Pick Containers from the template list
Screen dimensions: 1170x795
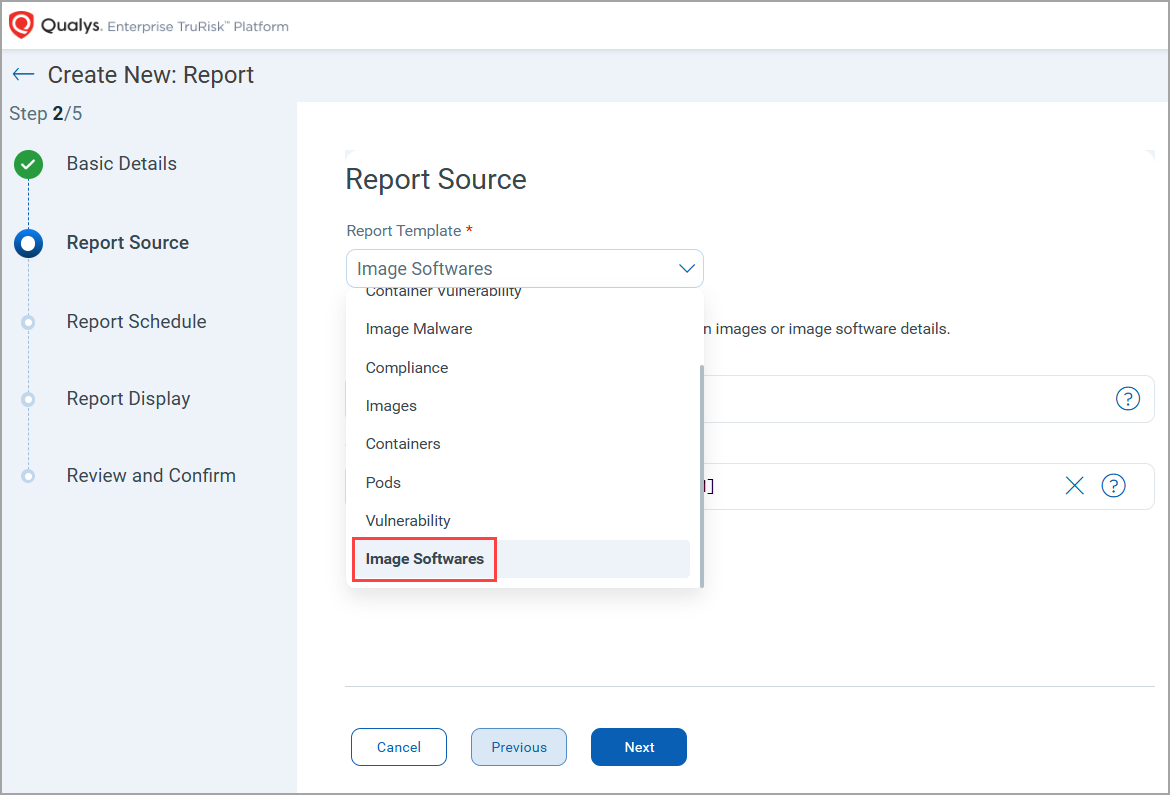tap(403, 444)
